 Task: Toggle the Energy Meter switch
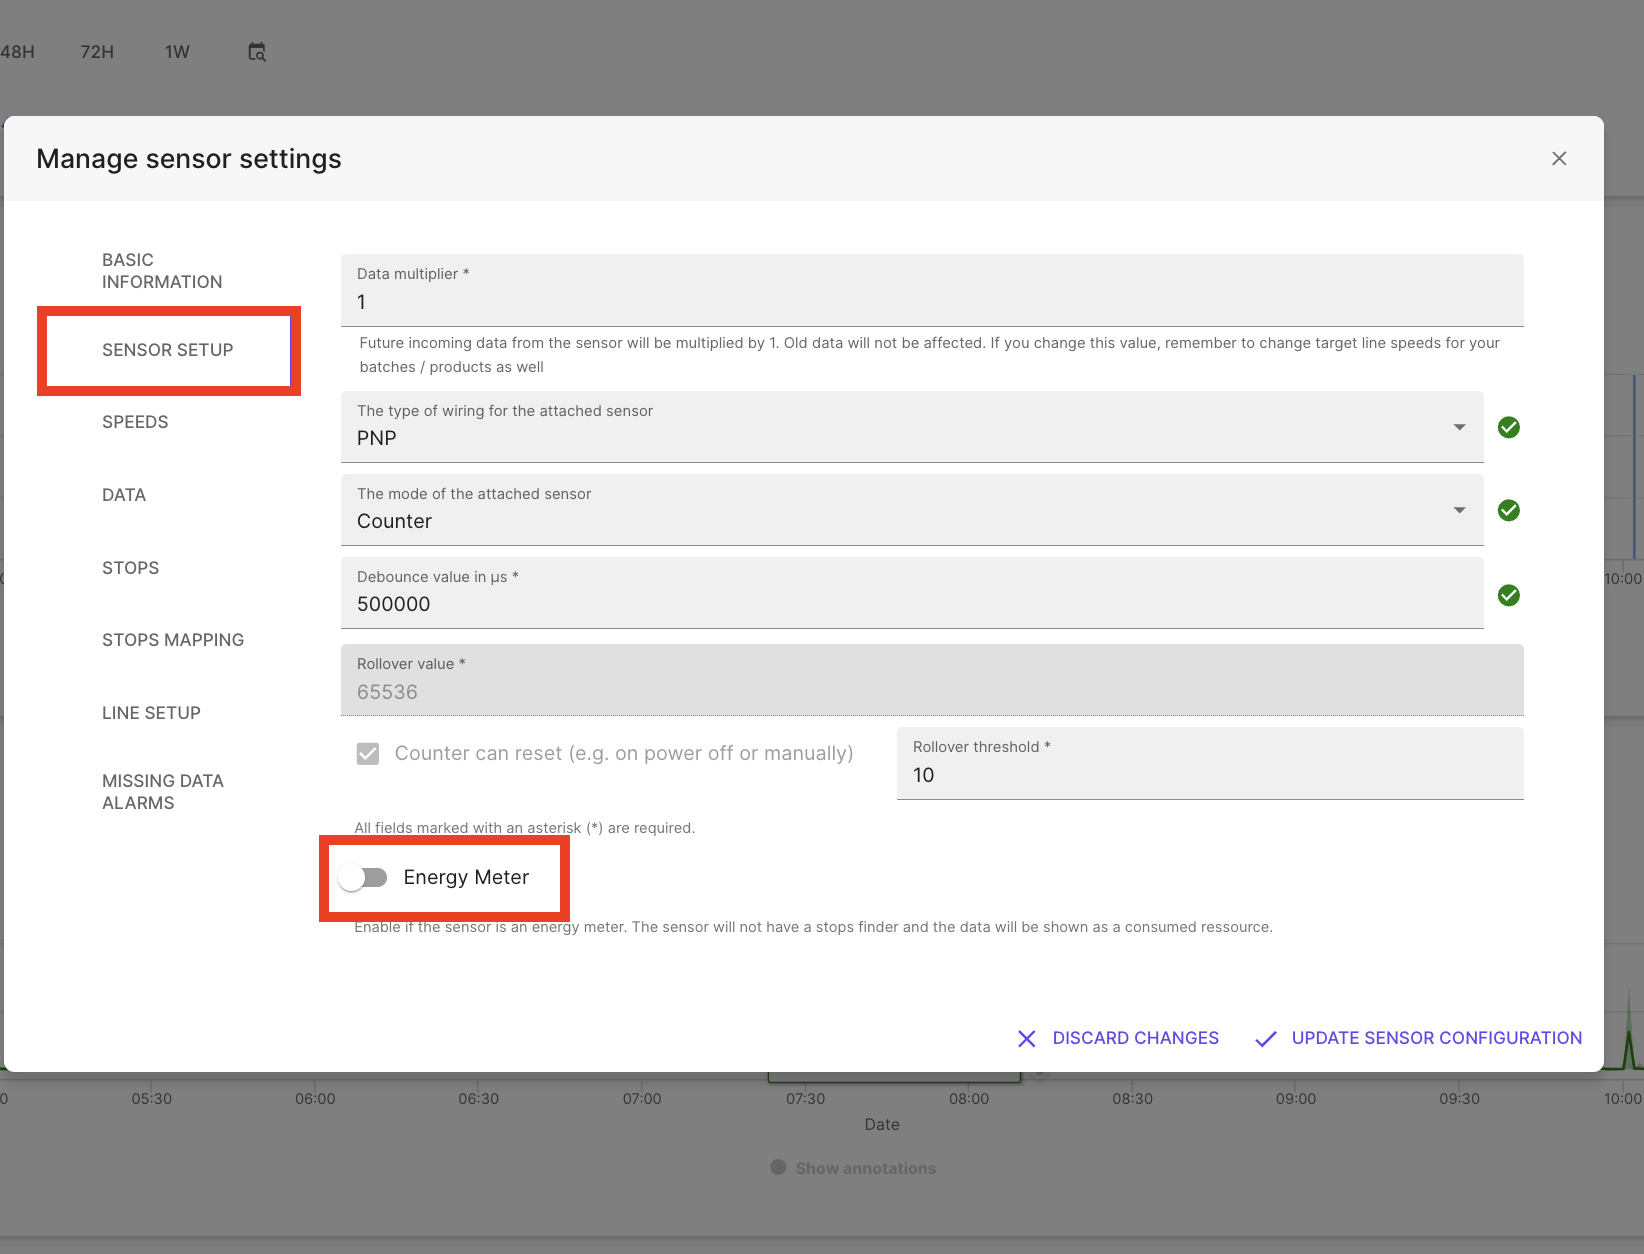tap(362, 878)
